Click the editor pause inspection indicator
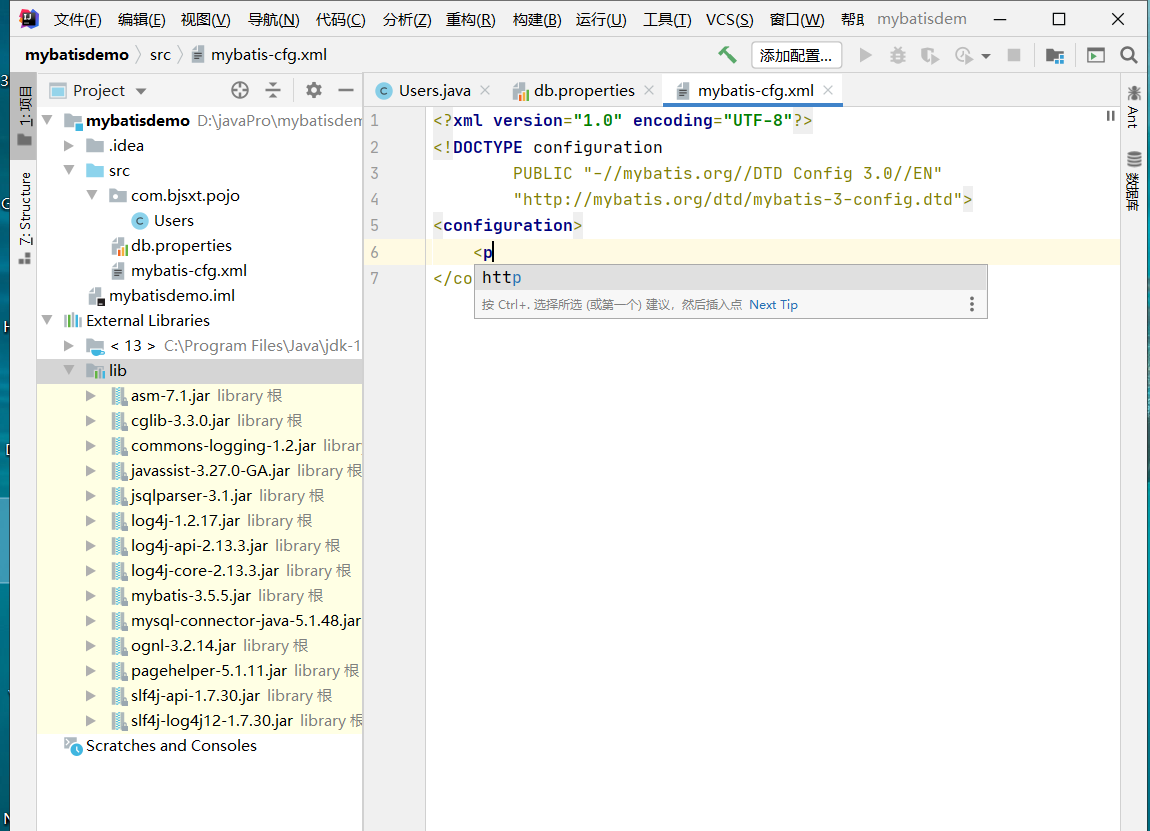Image resolution: width=1150 pixels, height=831 pixels. point(1110,116)
